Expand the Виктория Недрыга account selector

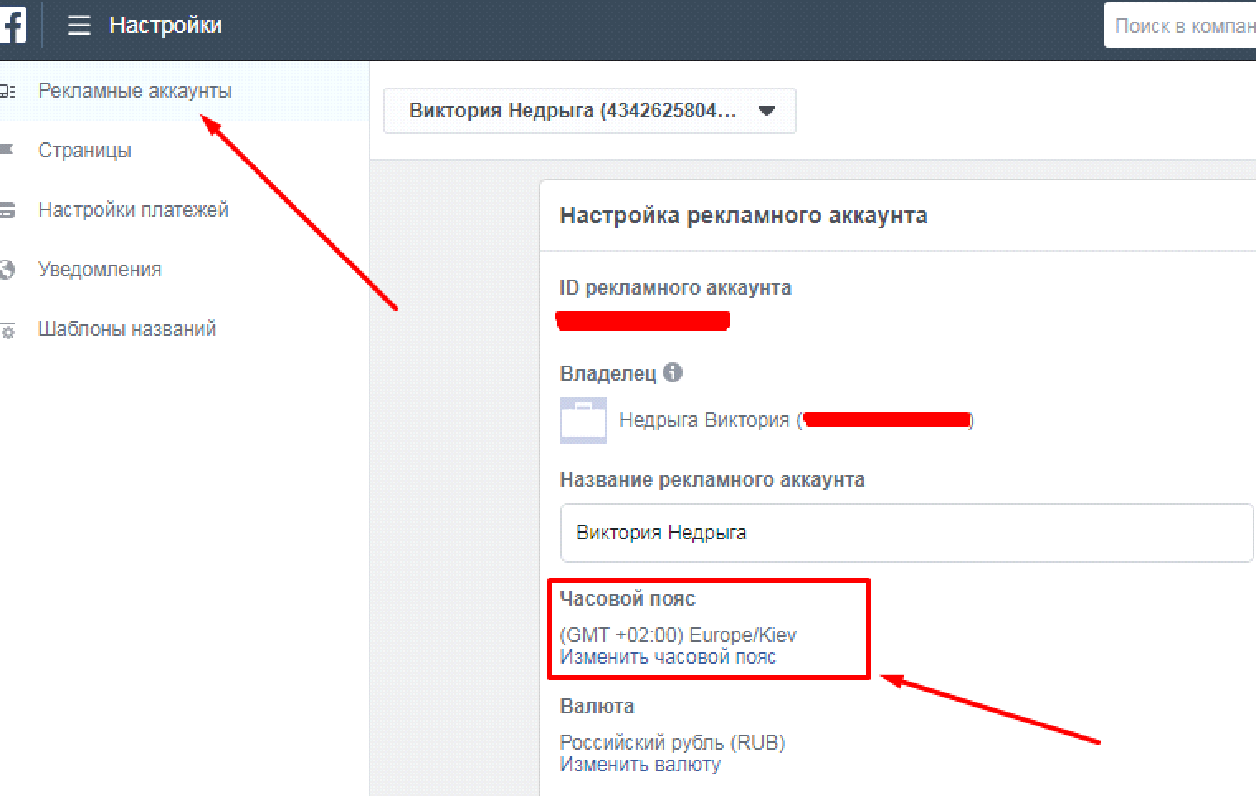click(589, 111)
